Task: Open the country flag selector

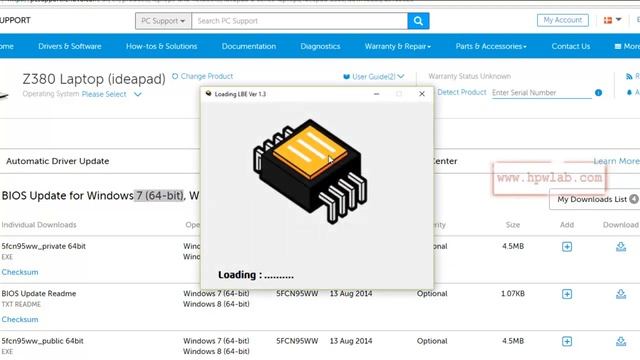Action: [x=612, y=20]
